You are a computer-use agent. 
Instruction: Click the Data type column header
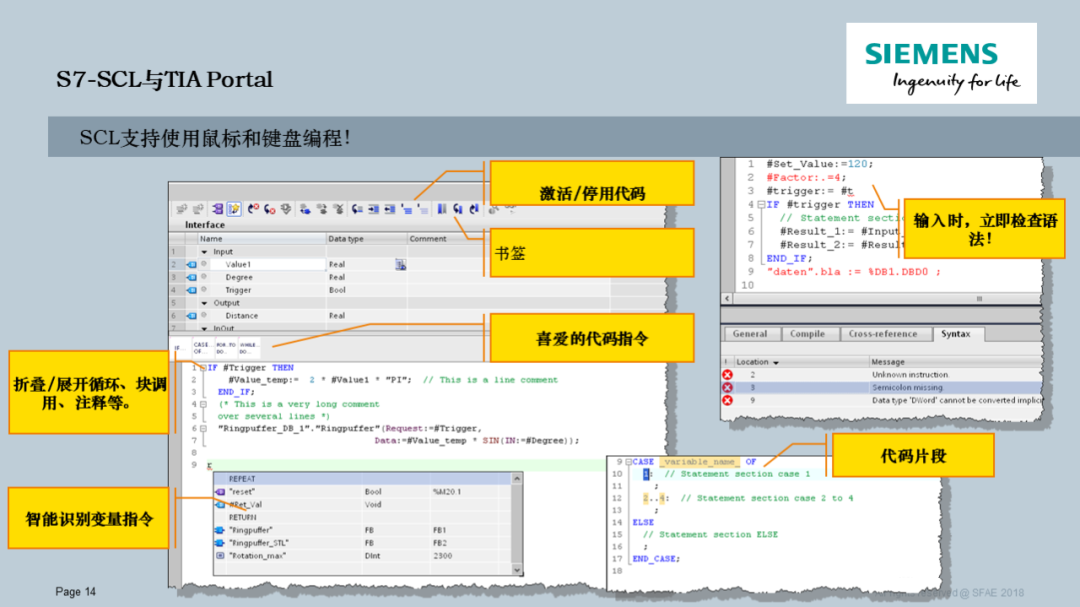pos(346,238)
